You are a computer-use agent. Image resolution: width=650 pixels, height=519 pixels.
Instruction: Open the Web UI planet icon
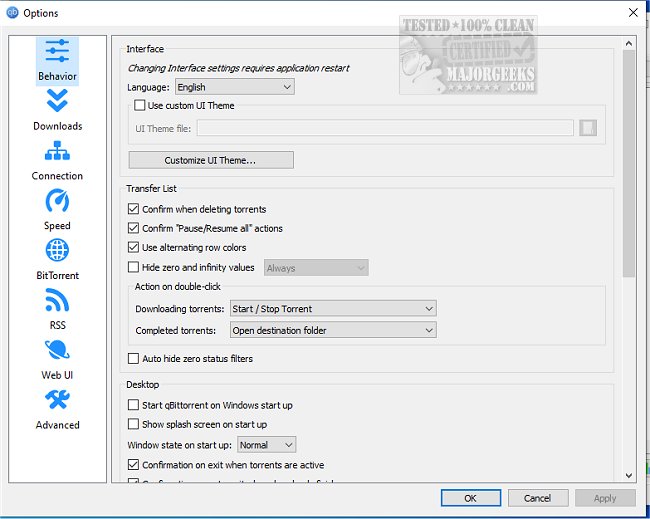click(x=57, y=350)
